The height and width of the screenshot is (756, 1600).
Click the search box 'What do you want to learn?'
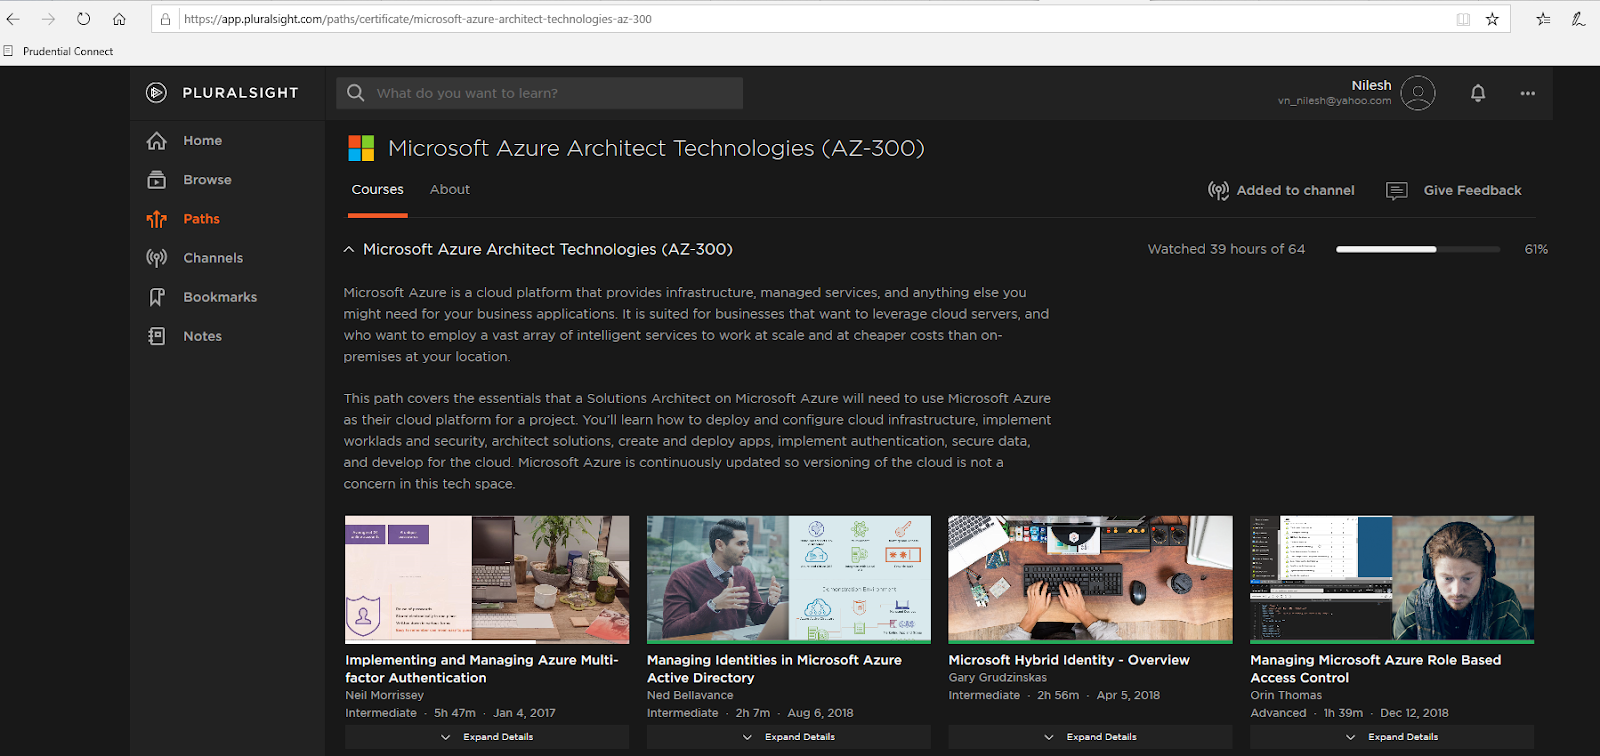[x=540, y=93]
